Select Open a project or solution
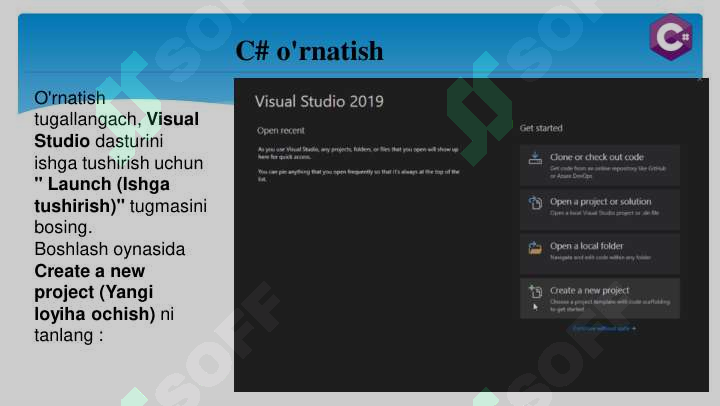 (600, 209)
